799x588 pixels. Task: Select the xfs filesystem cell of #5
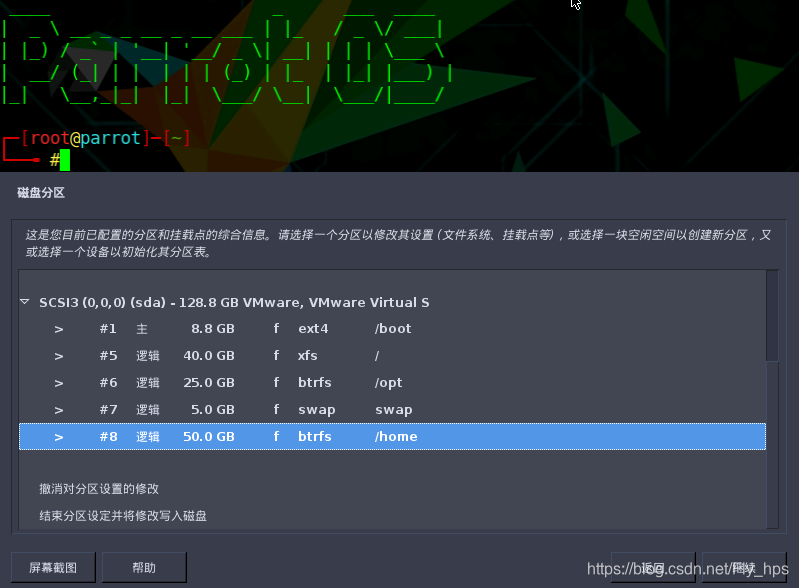(x=307, y=356)
